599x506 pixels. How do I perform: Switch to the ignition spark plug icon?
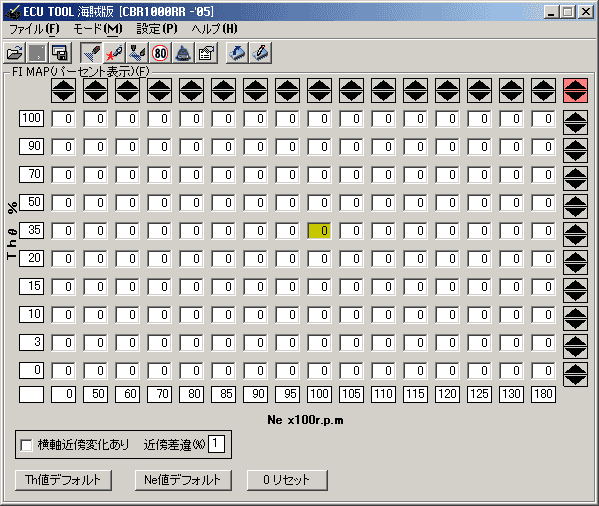[114, 53]
